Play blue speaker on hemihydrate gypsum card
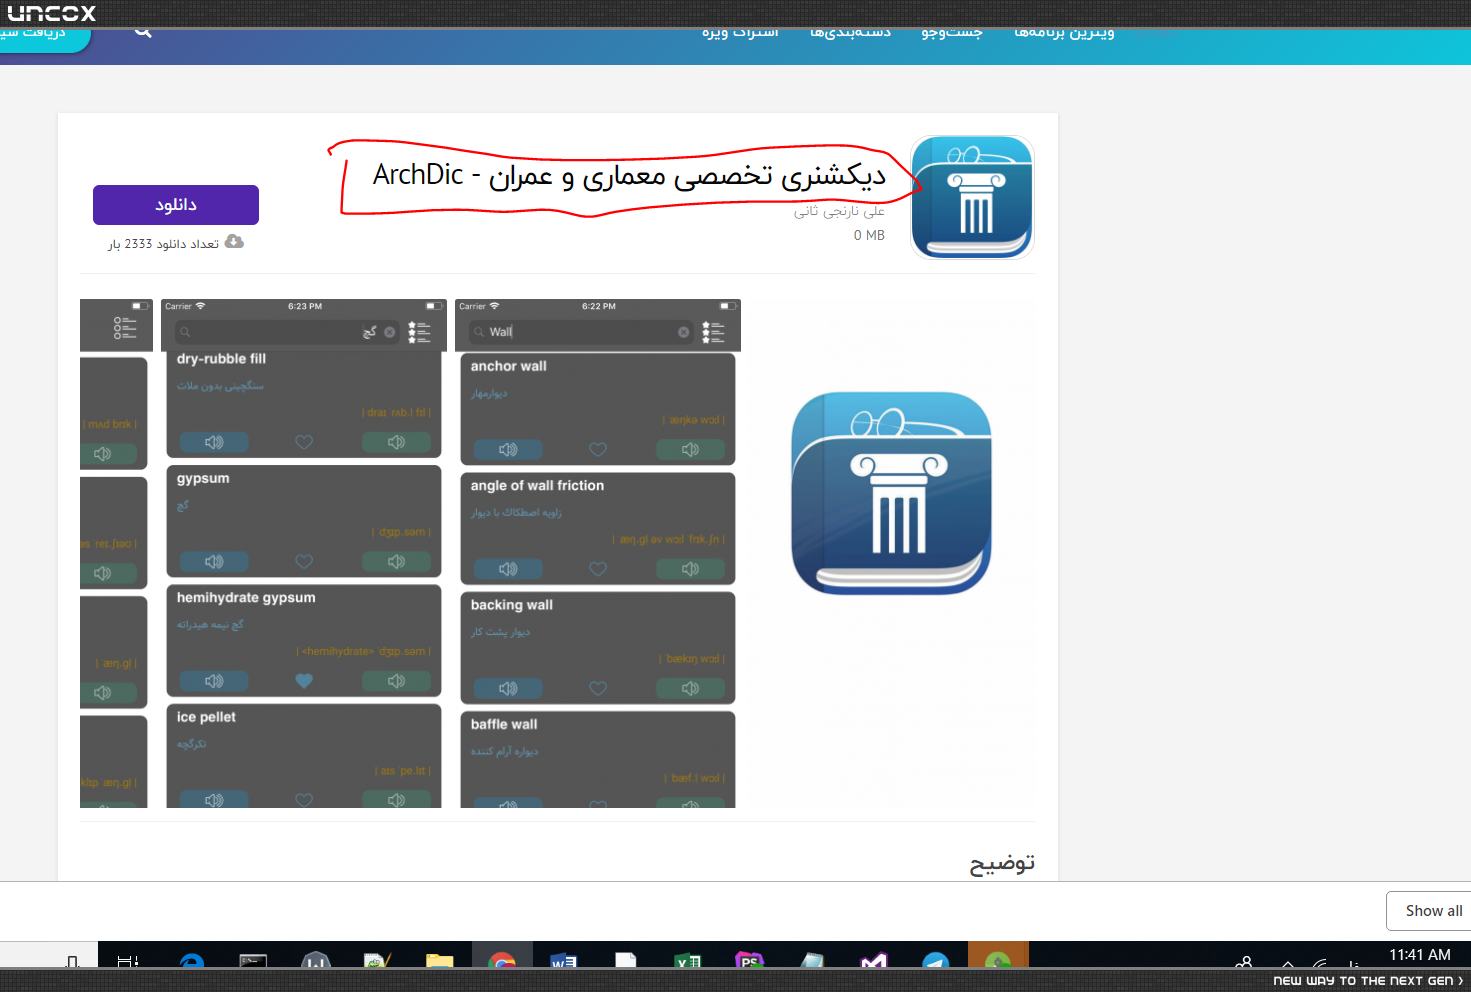This screenshot has width=1471, height=992. click(214, 681)
